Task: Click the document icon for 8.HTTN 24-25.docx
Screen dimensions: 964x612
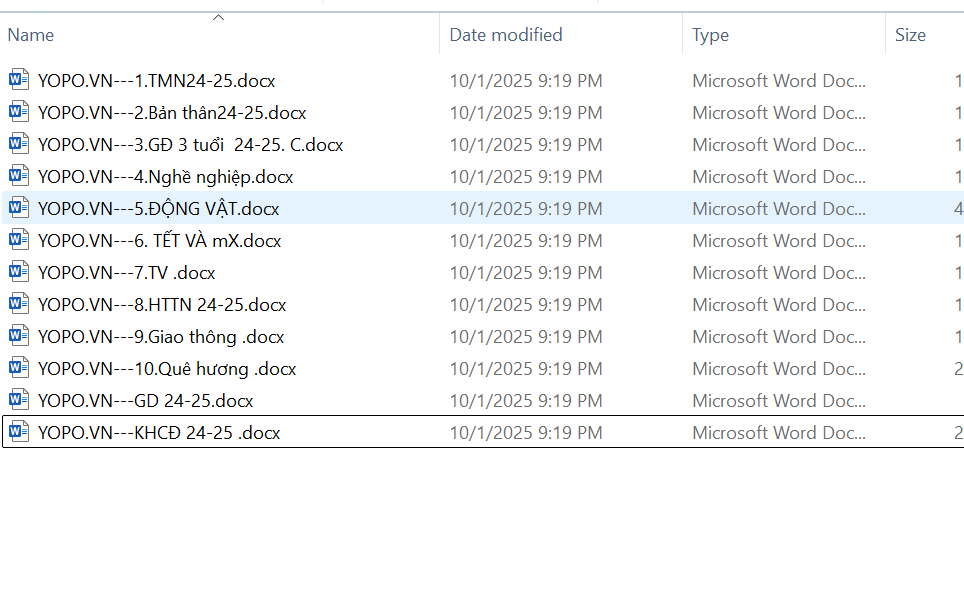Action: point(19,304)
